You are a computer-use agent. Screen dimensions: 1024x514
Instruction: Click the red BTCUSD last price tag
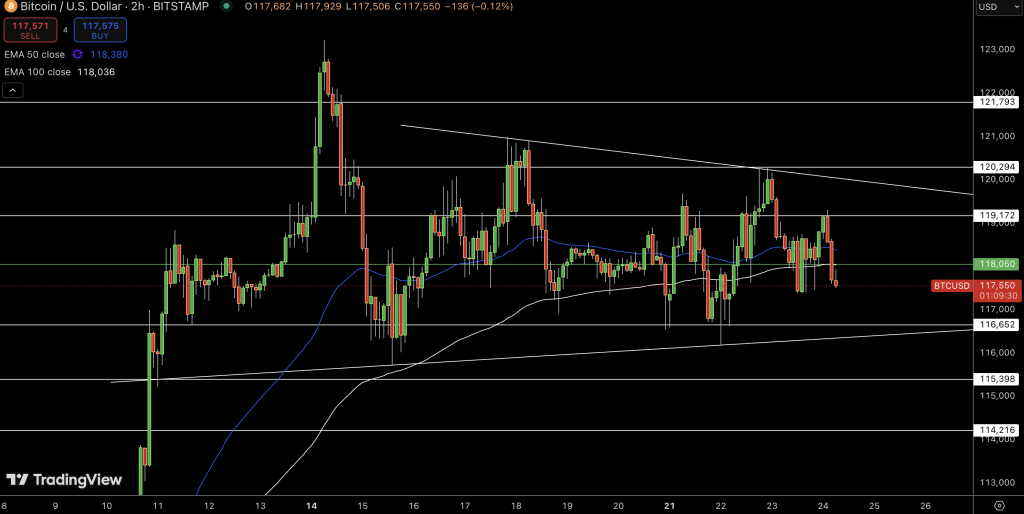point(952,286)
